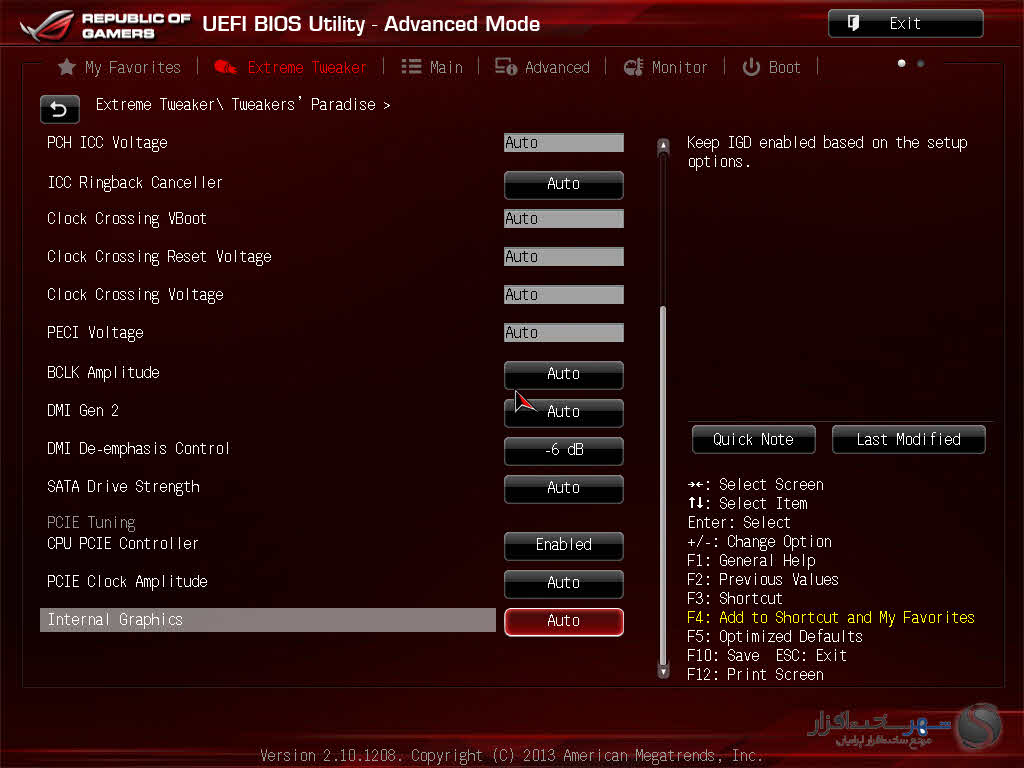The height and width of the screenshot is (768, 1024).
Task: Open the CPU PCIE Controller Enabled dropdown
Action: tap(563, 545)
